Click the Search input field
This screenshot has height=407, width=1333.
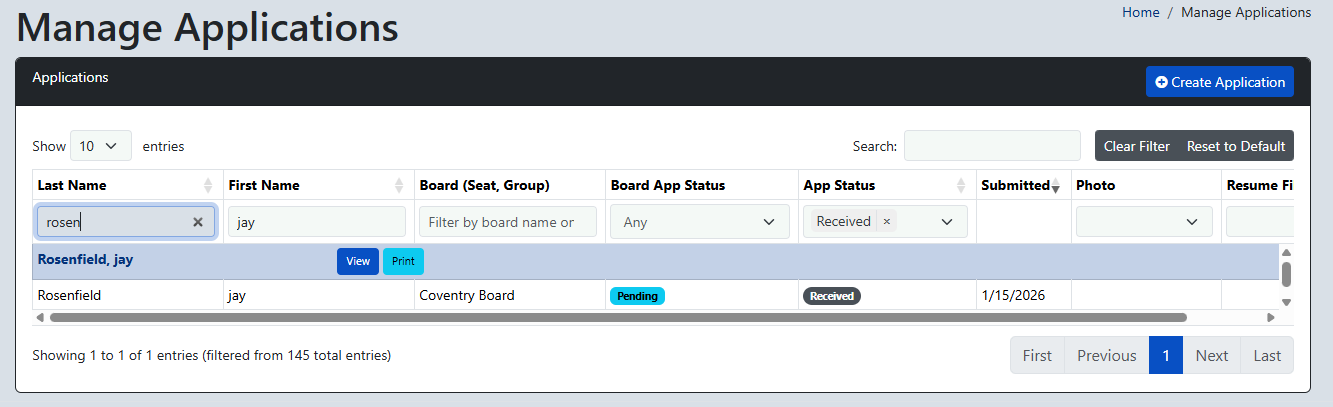992,146
